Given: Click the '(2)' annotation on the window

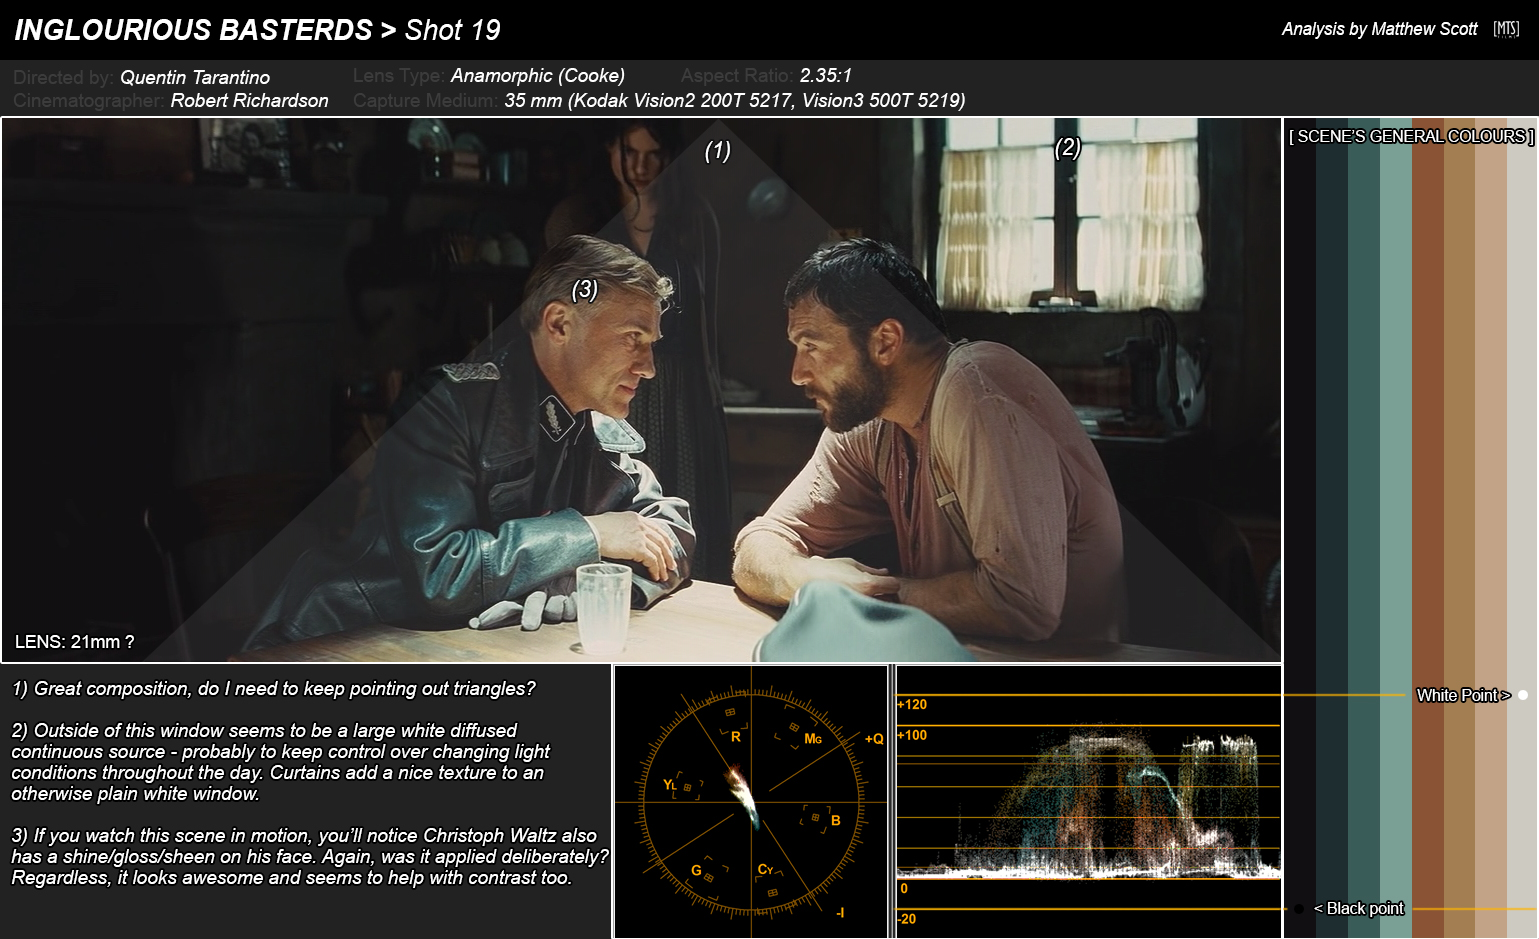Looking at the screenshot, I should [x=1068, y=147].
